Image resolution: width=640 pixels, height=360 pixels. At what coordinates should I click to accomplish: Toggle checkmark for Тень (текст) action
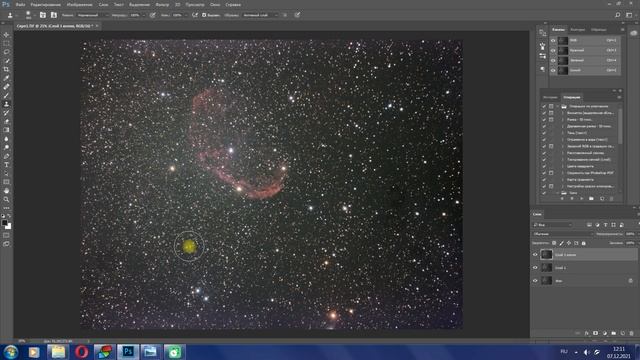pyautogui.click(x=544, y=133)
